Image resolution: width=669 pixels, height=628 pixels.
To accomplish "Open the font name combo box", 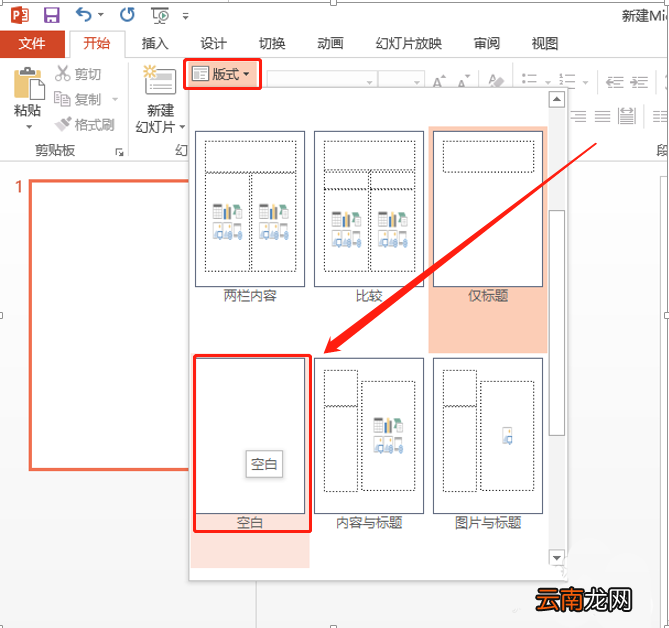I will click(x=322, y=79).
